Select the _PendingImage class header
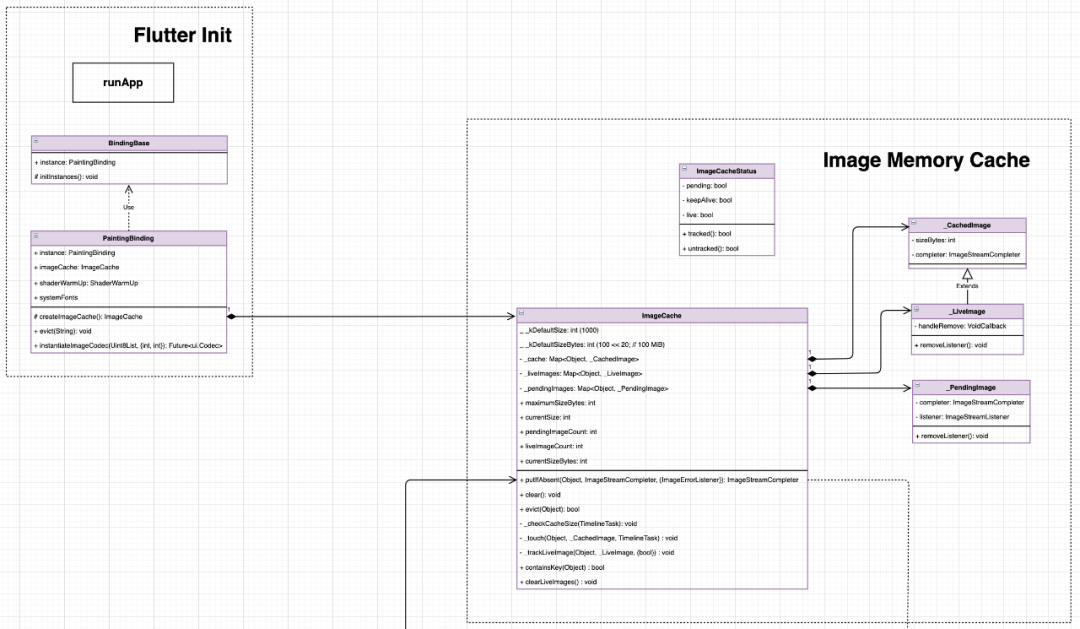Image resolution: width=1080 pixels, height=629 pixels. (971, 388)
